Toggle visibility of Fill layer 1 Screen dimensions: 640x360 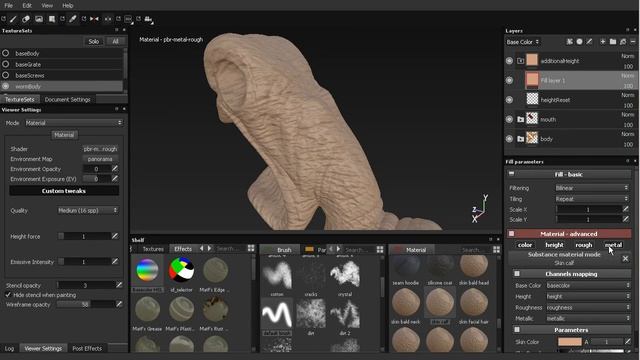click(x=509, y=80)
